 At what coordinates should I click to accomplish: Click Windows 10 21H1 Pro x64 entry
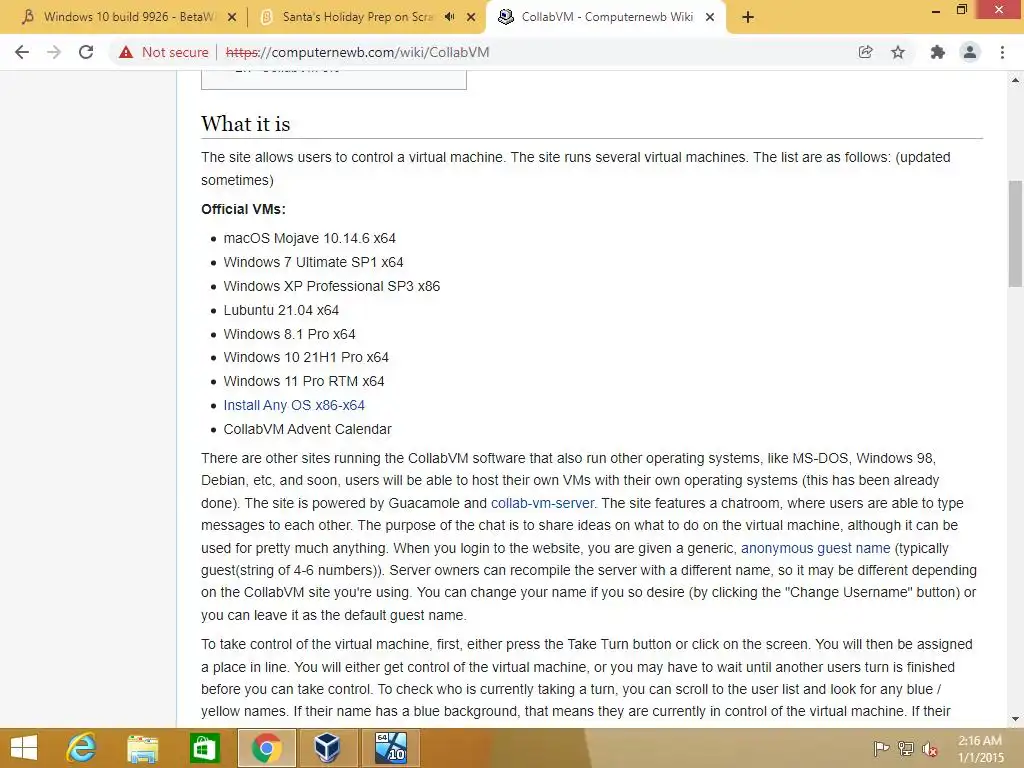306,358
